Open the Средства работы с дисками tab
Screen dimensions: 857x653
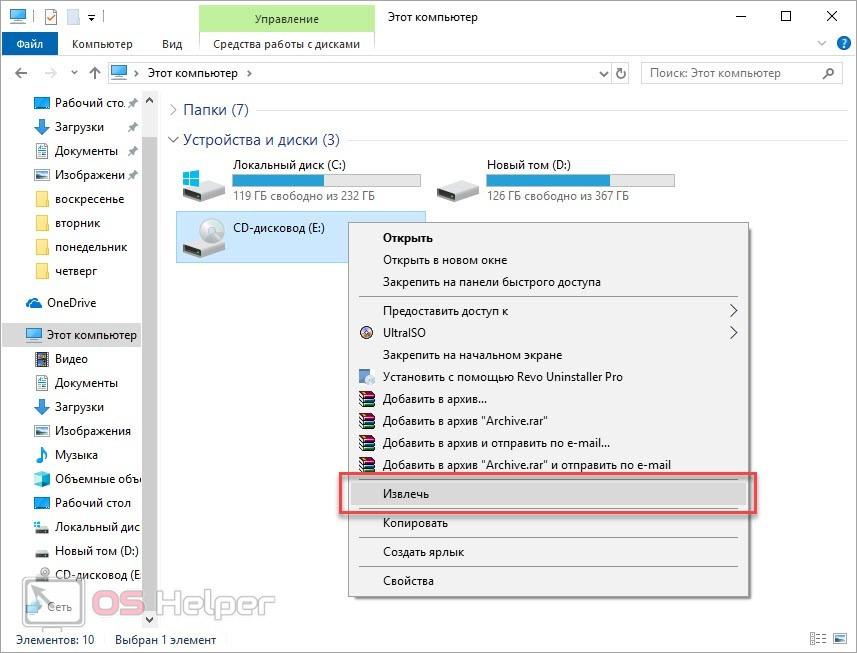[x=286, y=44]
